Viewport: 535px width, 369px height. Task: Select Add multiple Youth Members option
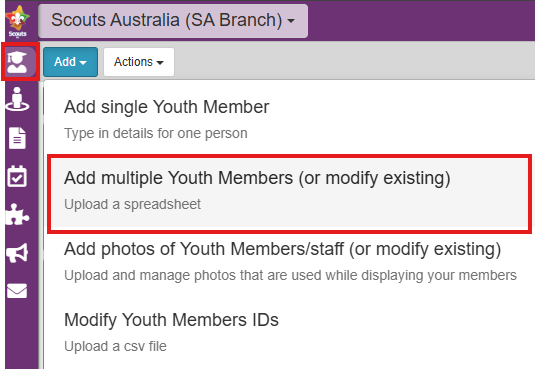289,194
